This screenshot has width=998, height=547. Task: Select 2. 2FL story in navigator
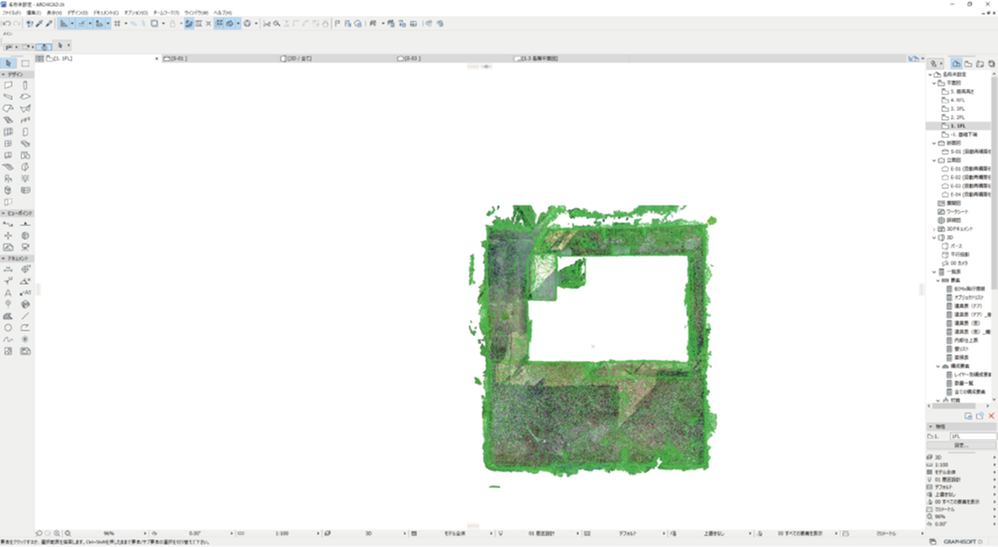957,117
